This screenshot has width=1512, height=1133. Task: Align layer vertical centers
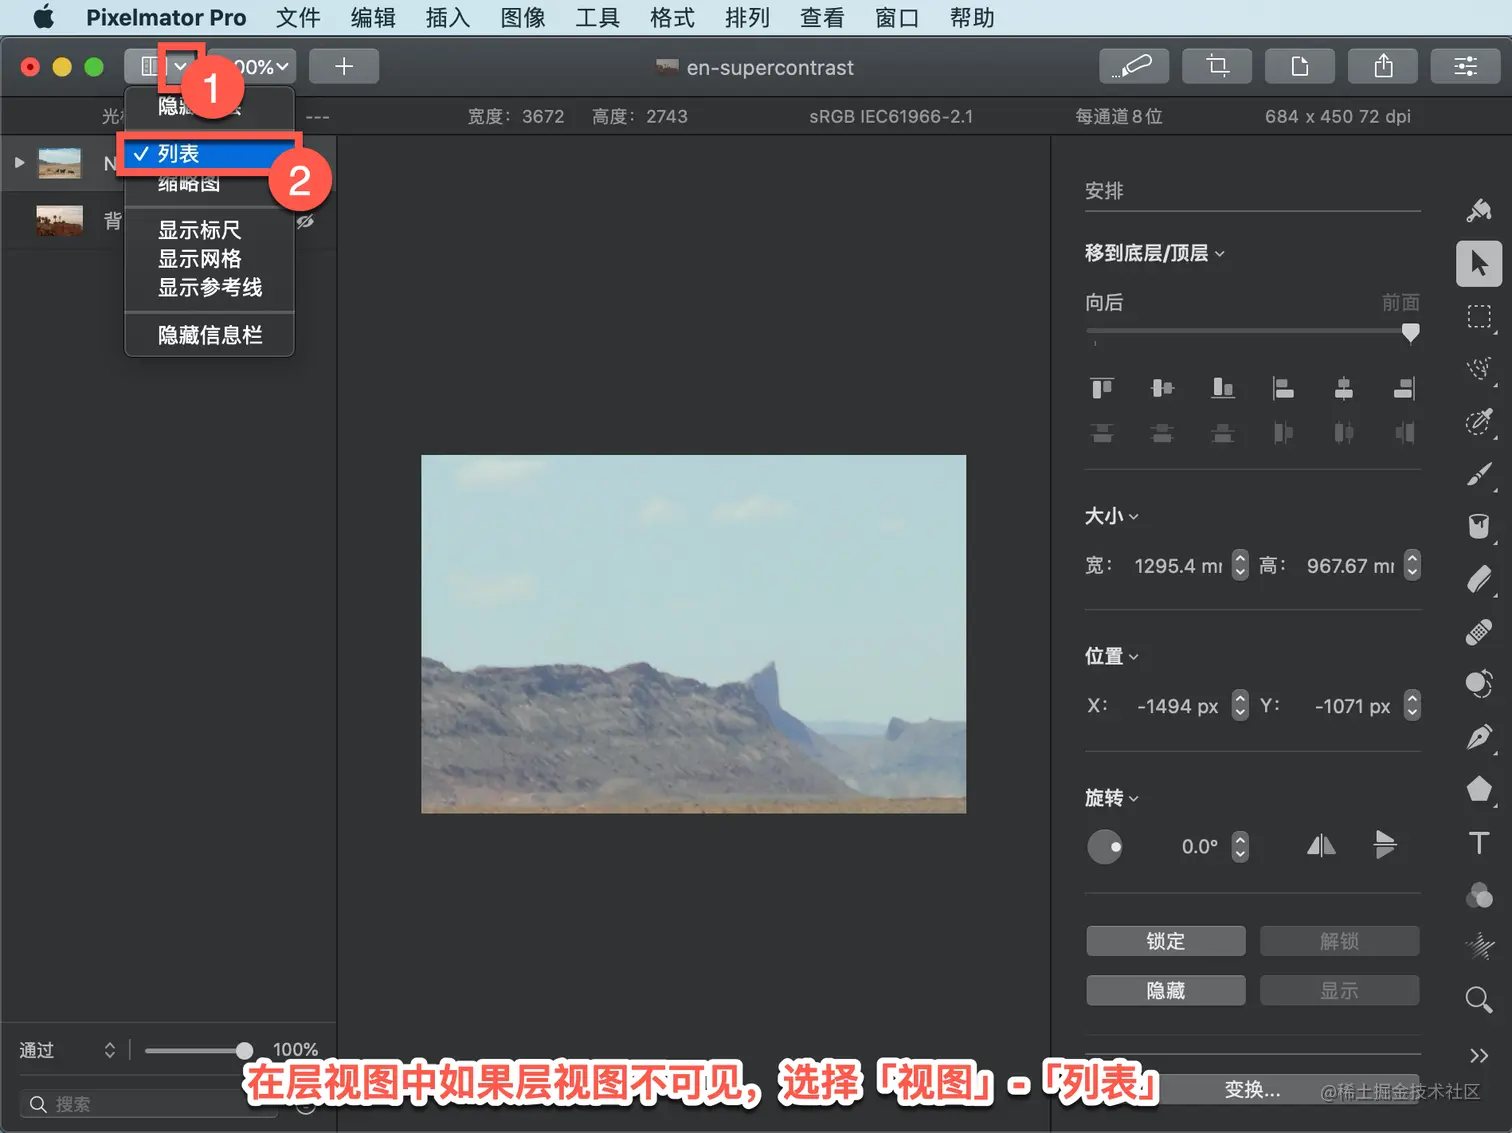1162,387
